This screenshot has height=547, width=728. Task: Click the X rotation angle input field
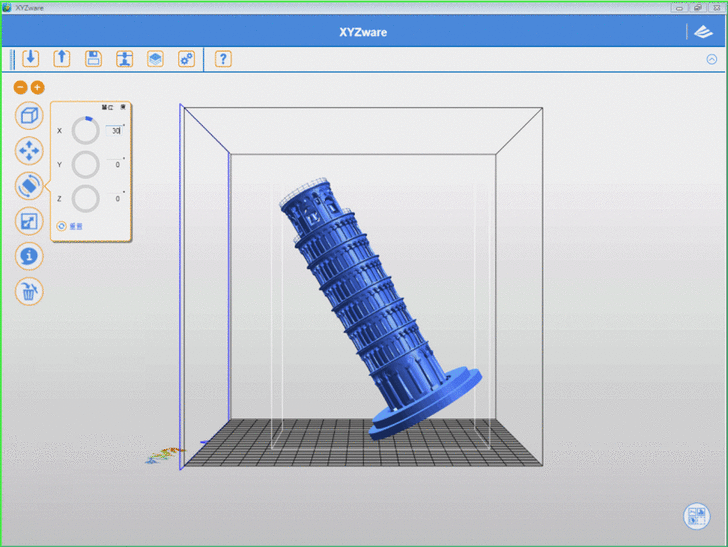point(115,130)
